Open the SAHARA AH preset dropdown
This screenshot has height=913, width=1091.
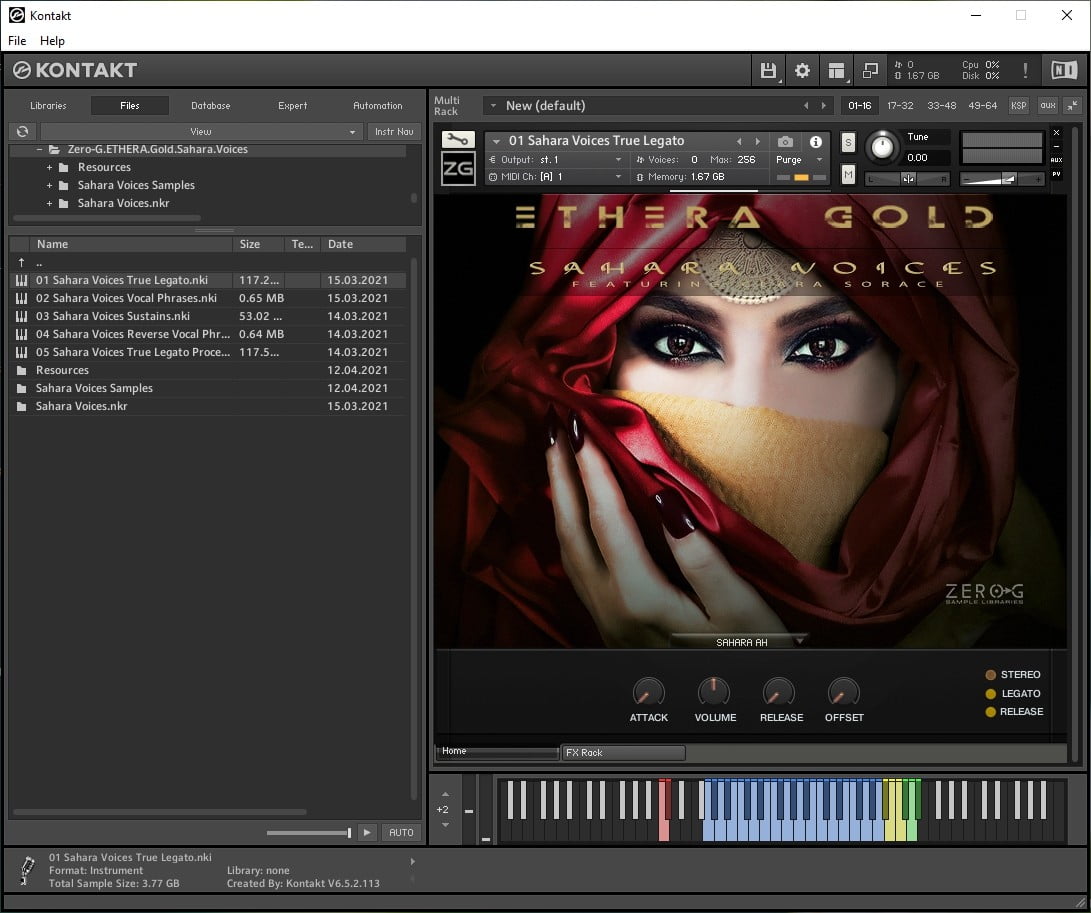742,642
